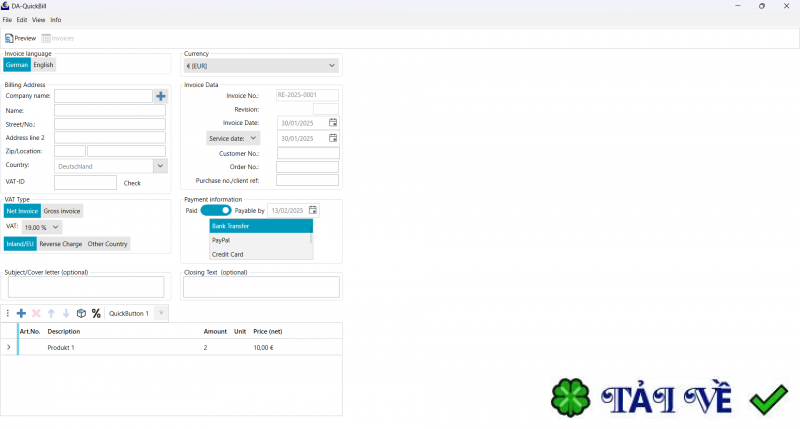800x429 pixels.
Task: Click the VAT-ID input field
Action: 85,182
